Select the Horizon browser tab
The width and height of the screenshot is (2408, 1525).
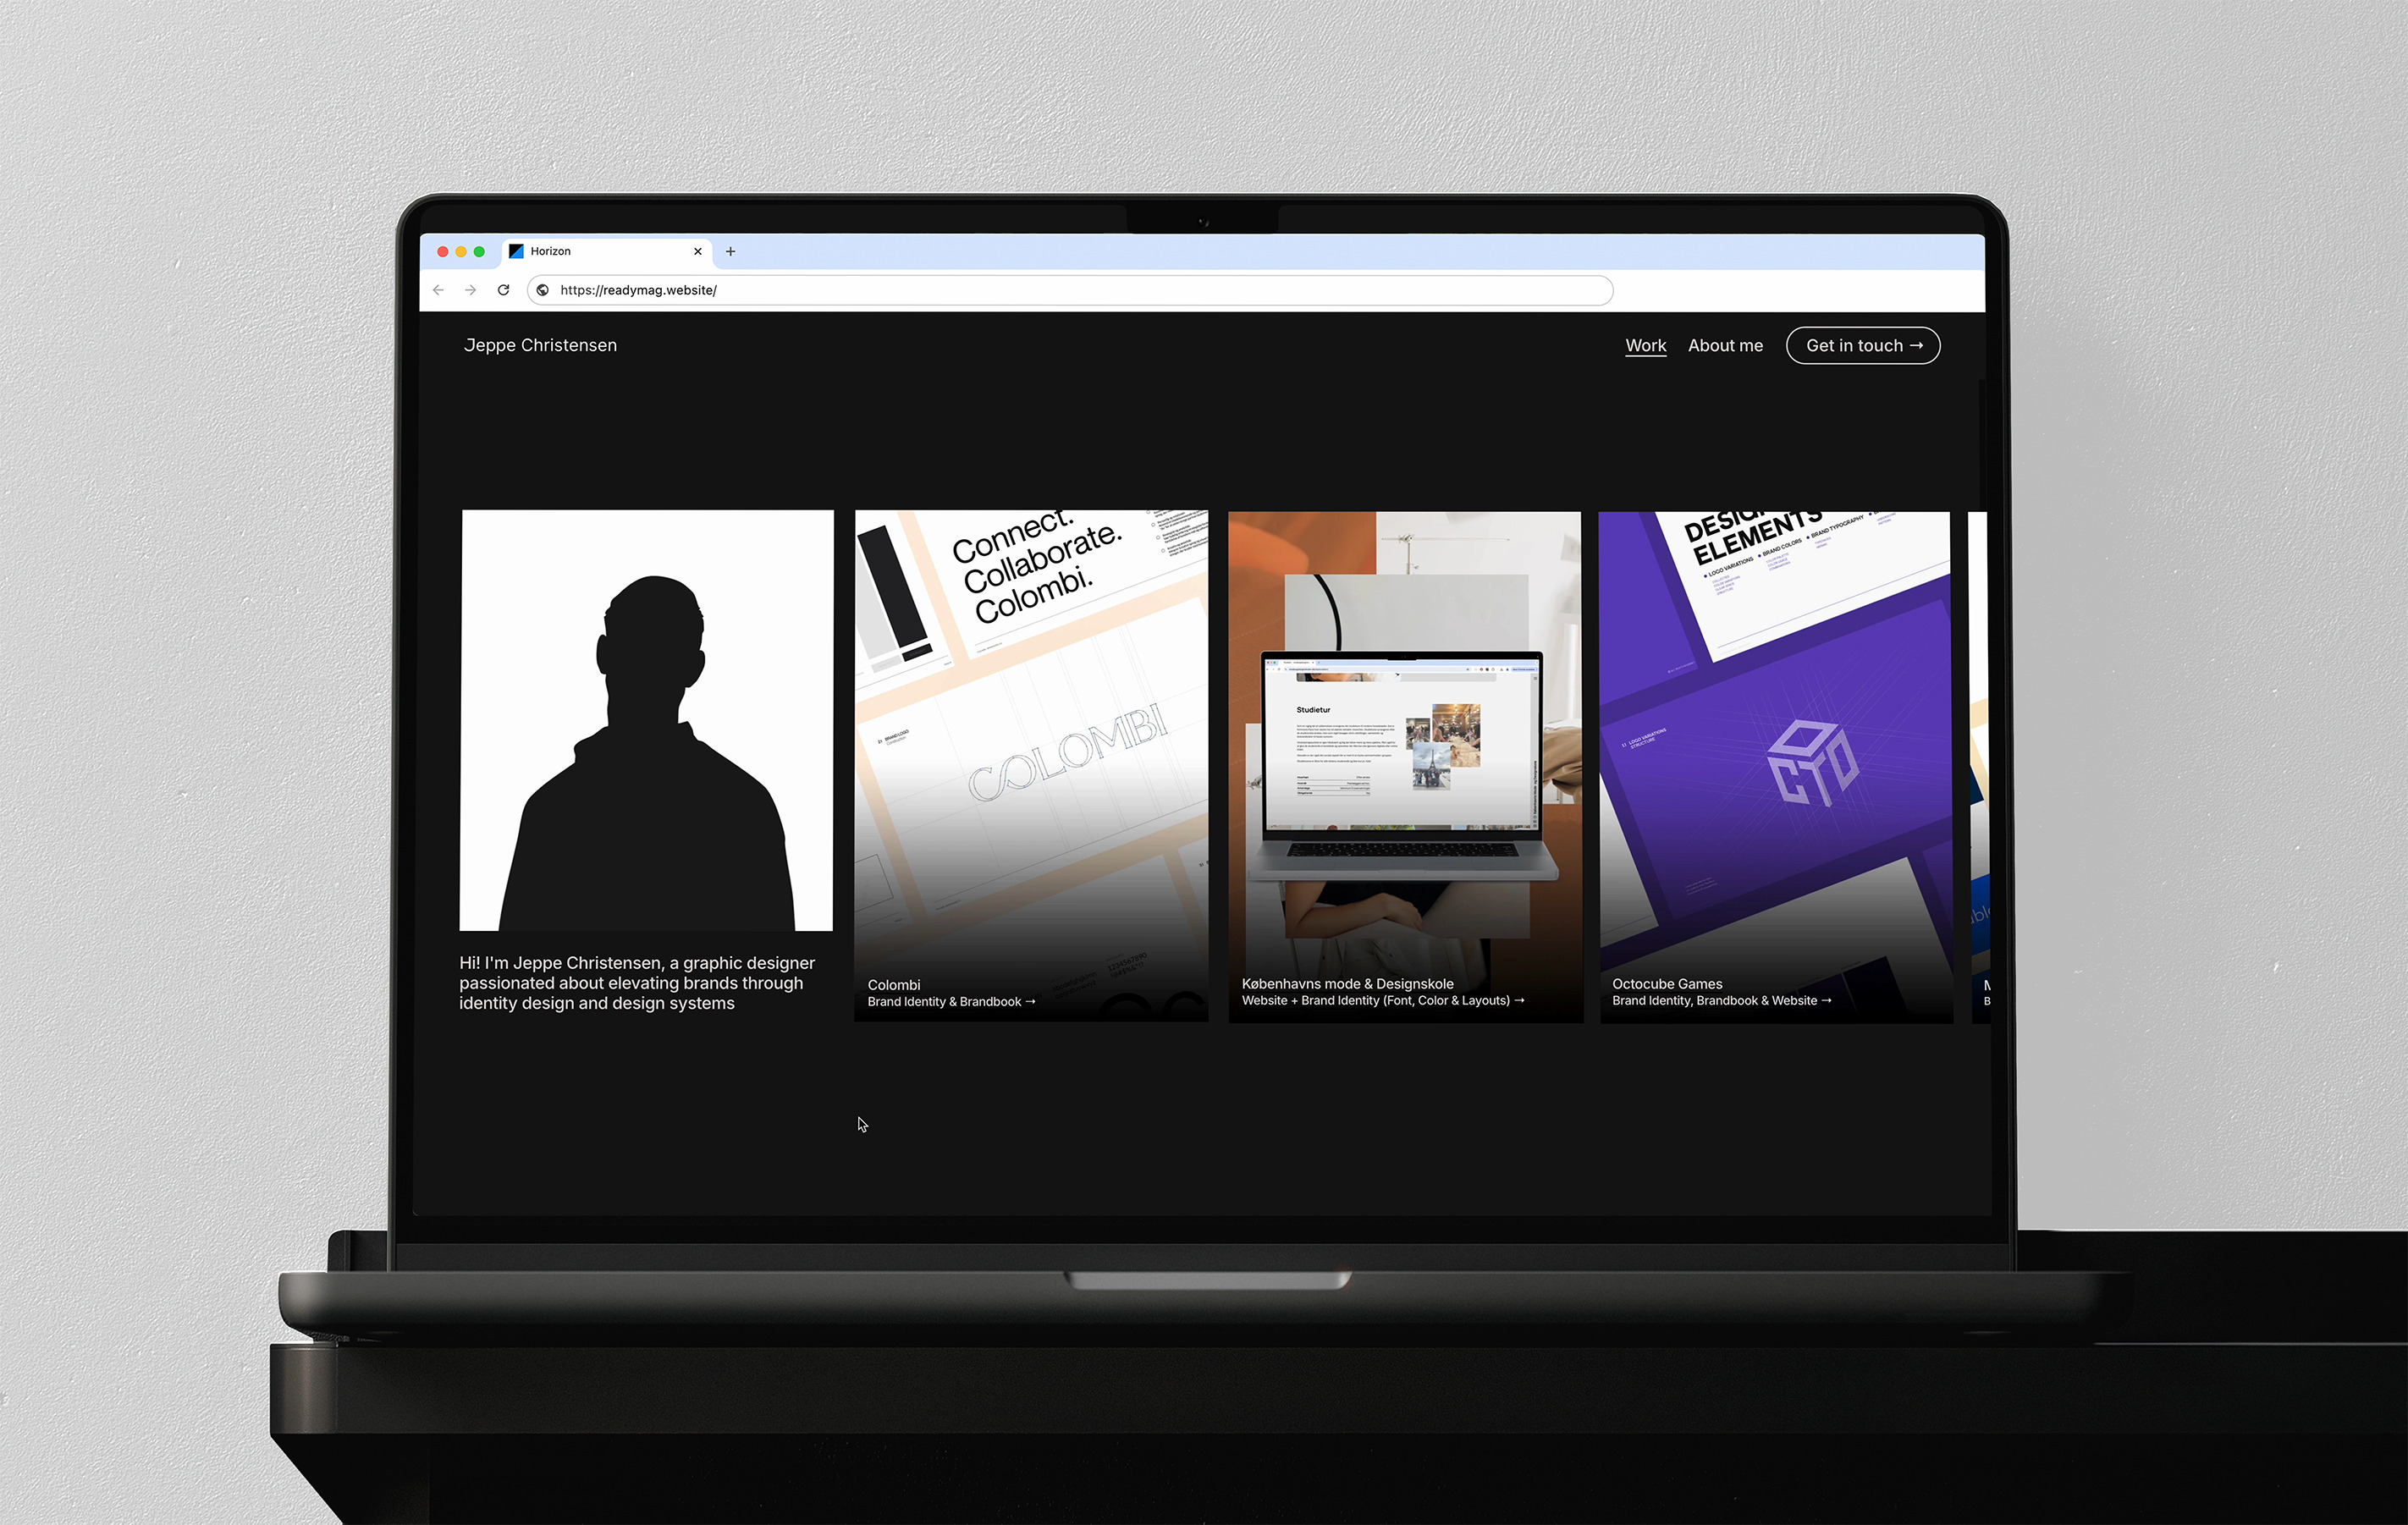tap(600, 252)
